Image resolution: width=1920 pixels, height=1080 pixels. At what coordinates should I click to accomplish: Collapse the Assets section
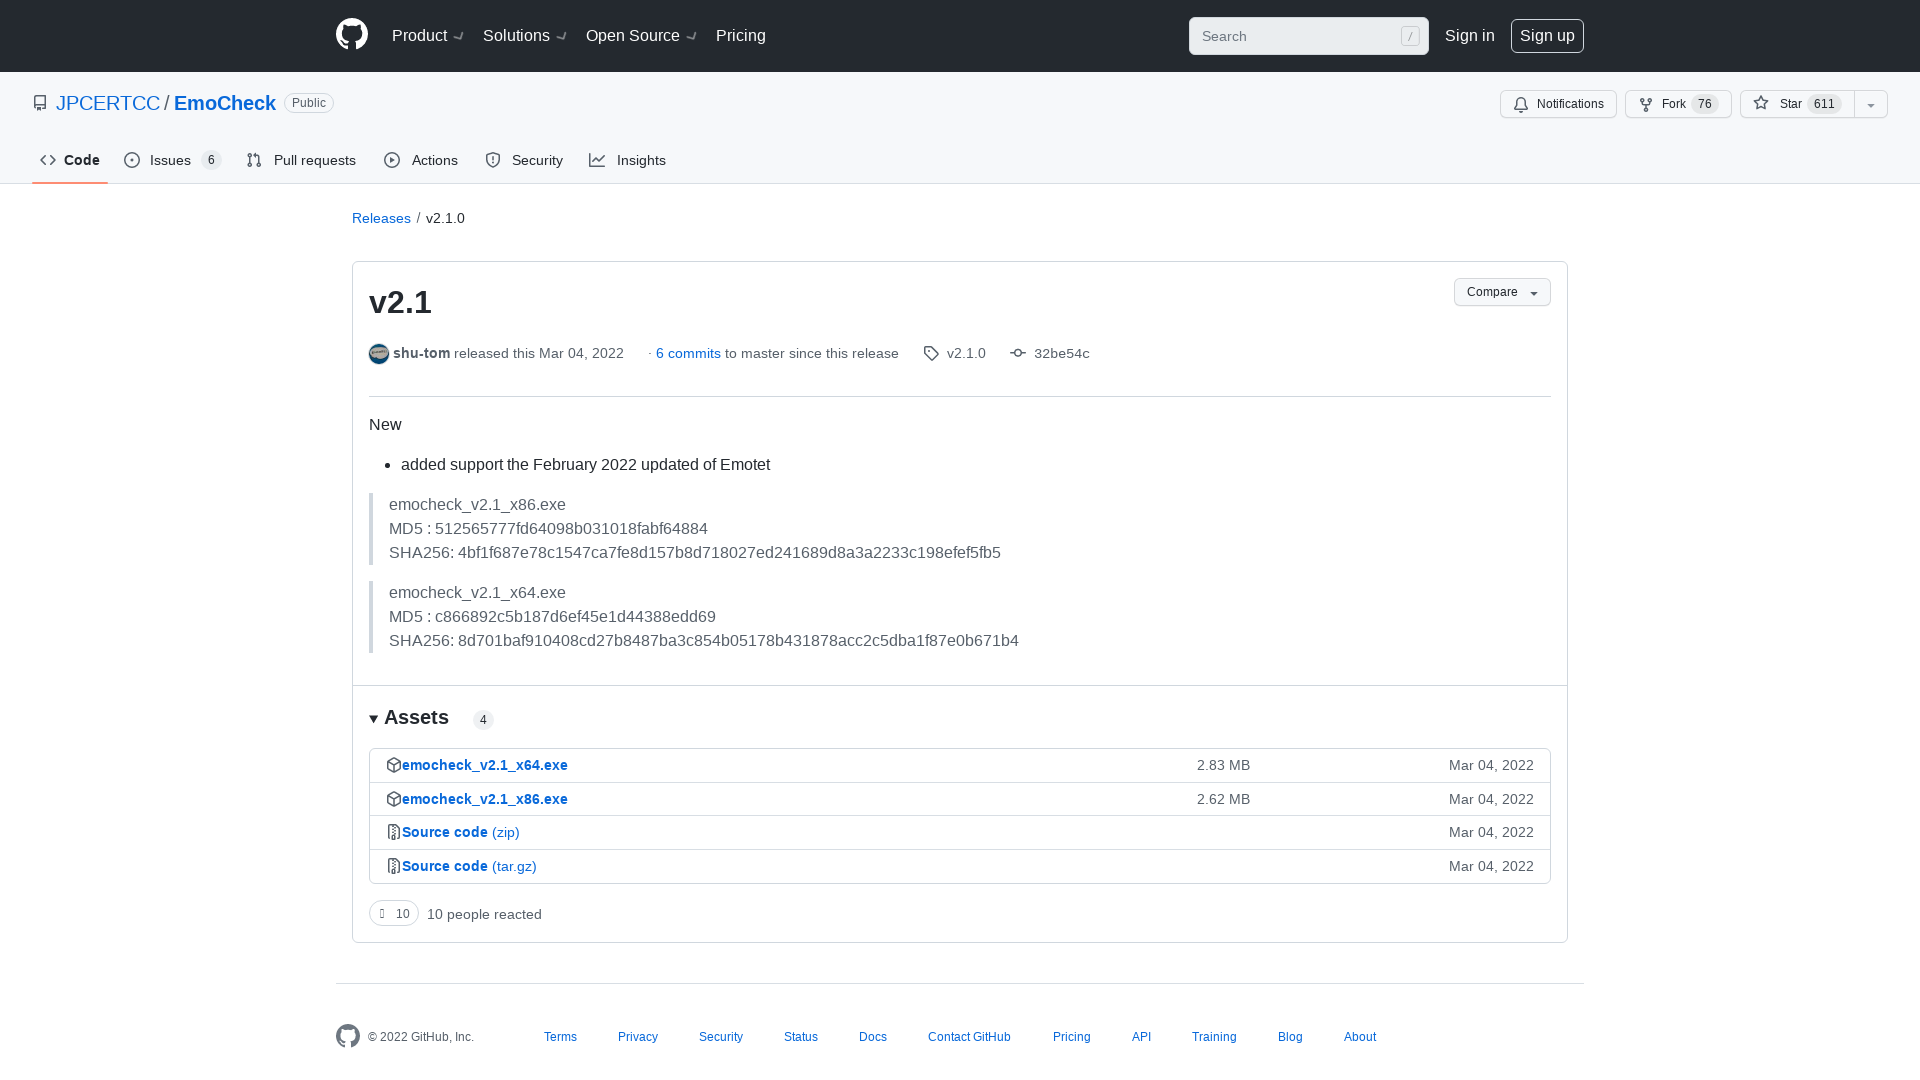[409, 718]
